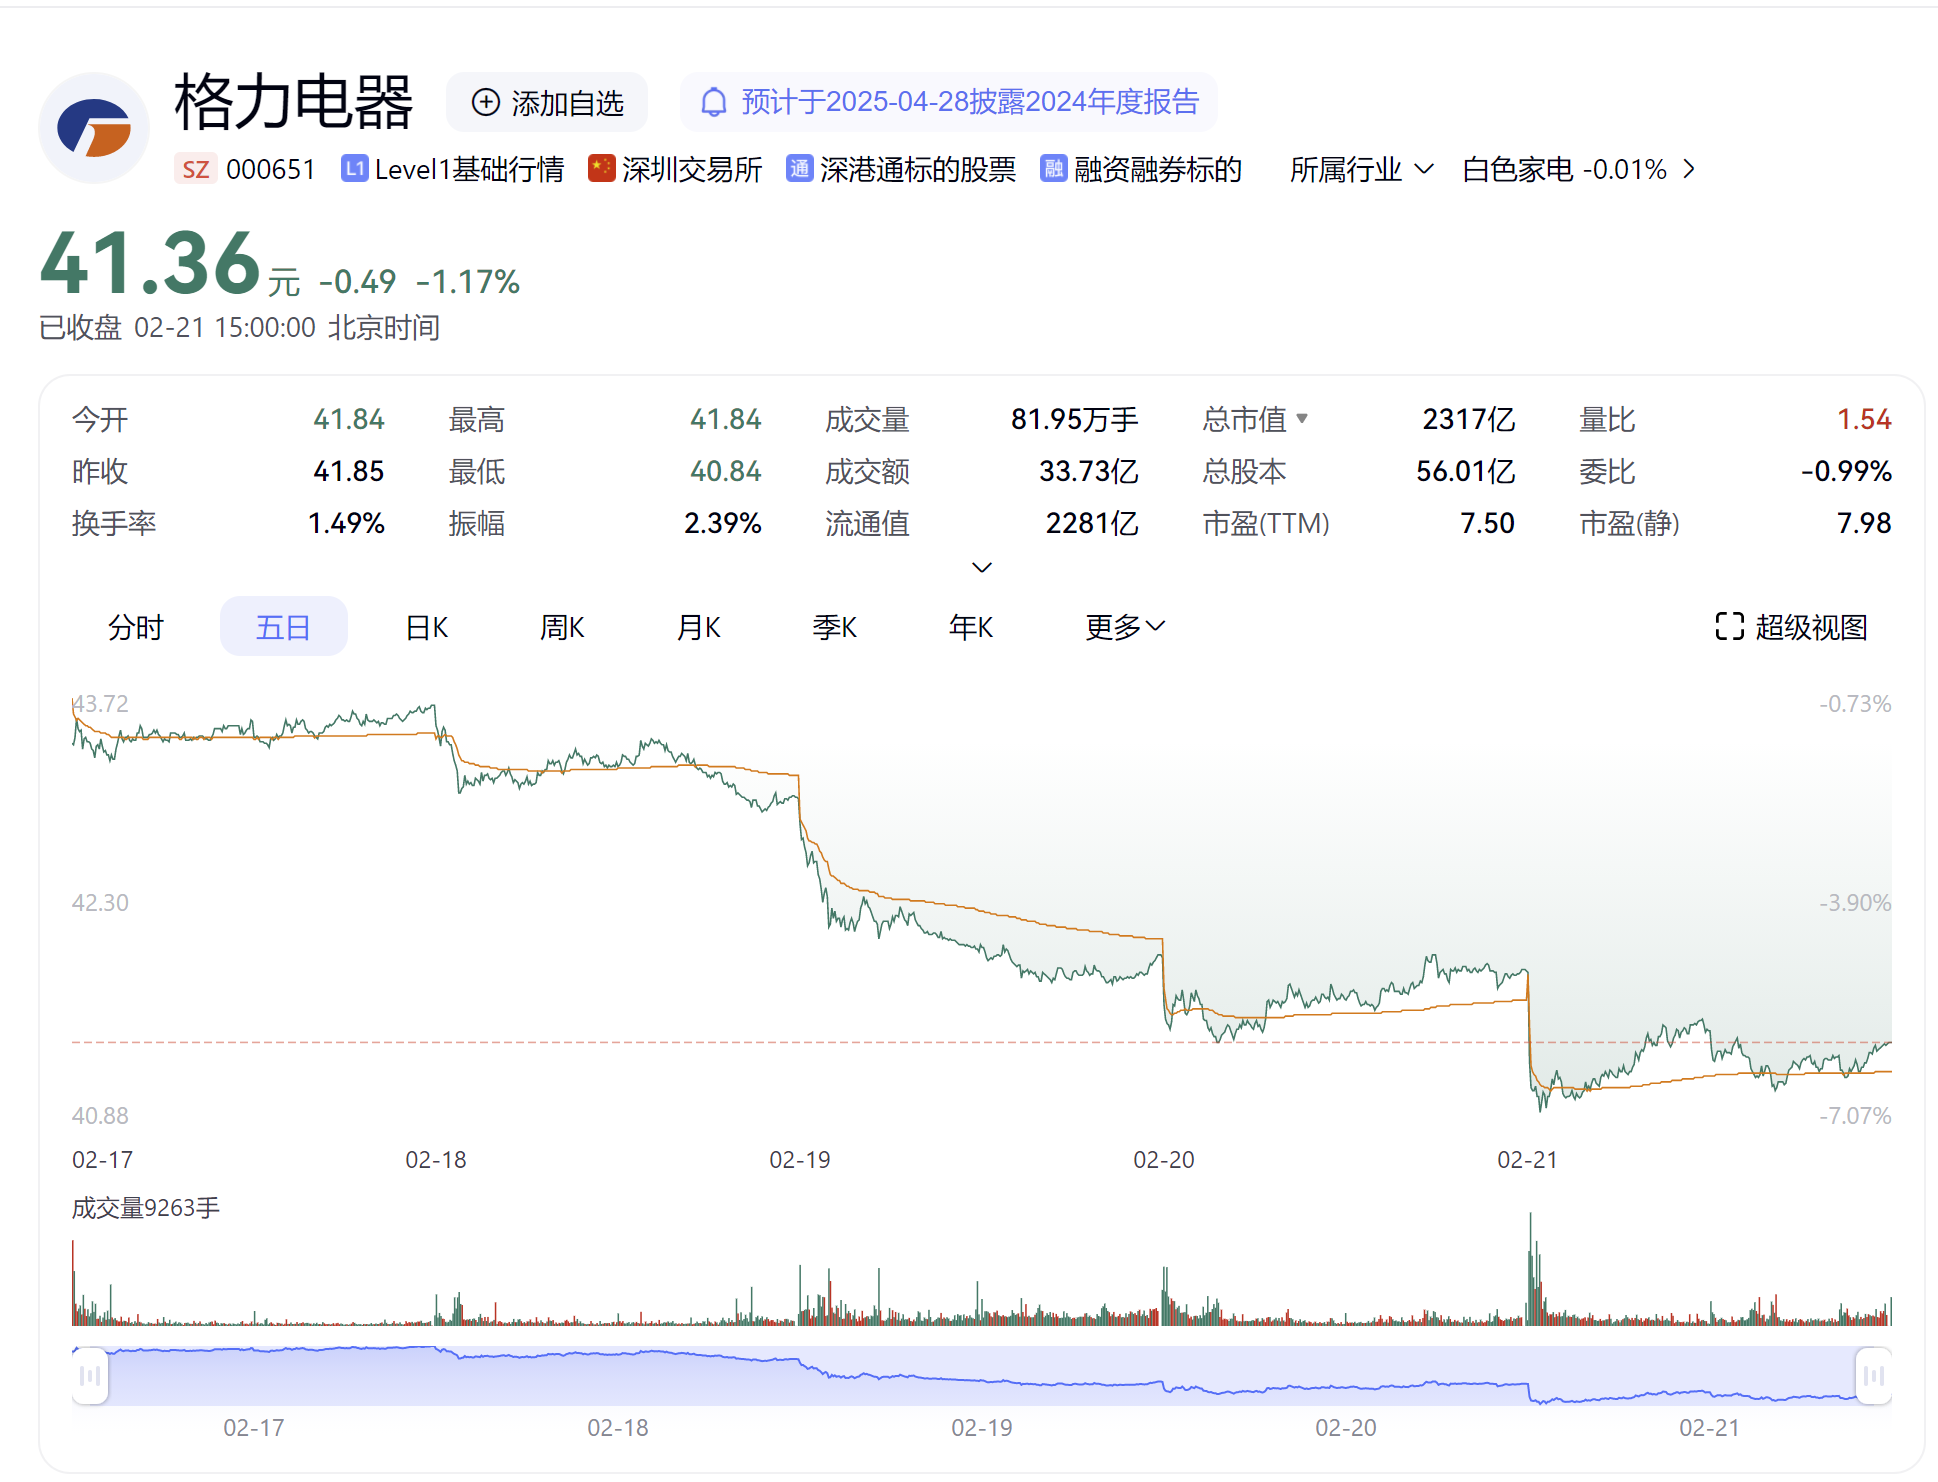Image resolution: width=1938 pixels, height=1482 pixels.
Task: Open the 超级视图 fullscreen view
Action: (x=1790, y=627)
